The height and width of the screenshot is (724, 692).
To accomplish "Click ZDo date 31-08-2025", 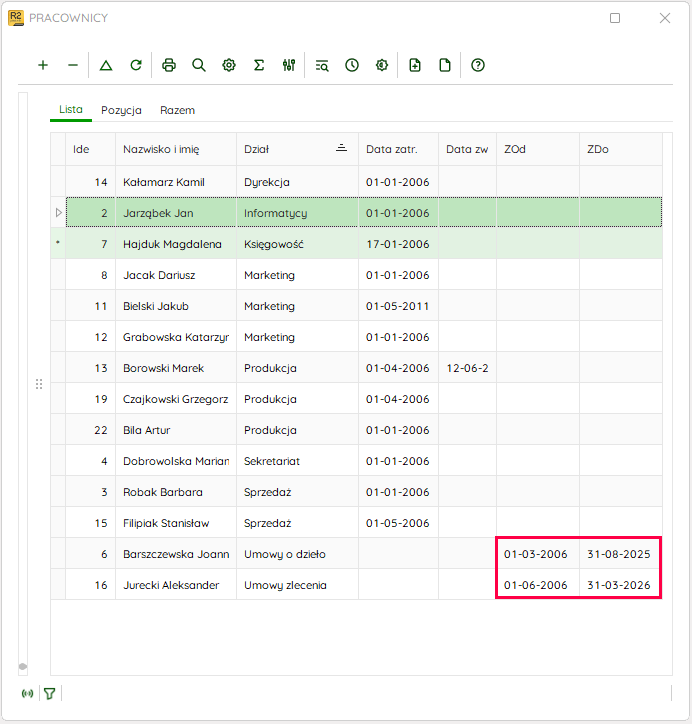I will [x=619, y=554].
